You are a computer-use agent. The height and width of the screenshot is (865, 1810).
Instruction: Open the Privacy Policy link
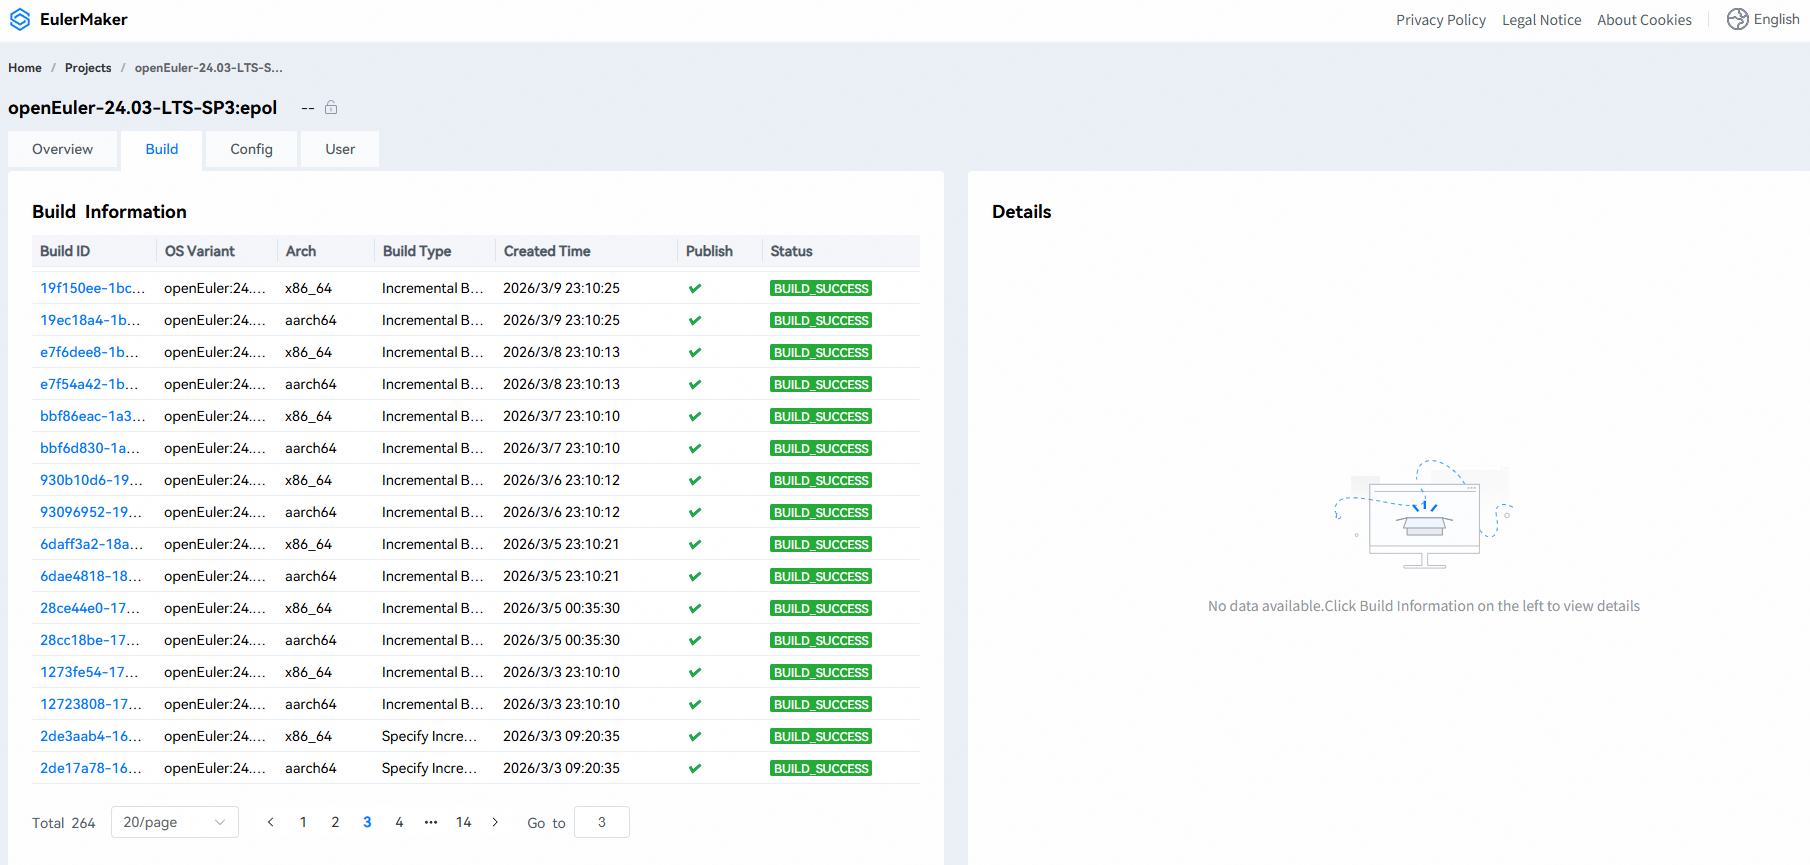coord(1441,20)
